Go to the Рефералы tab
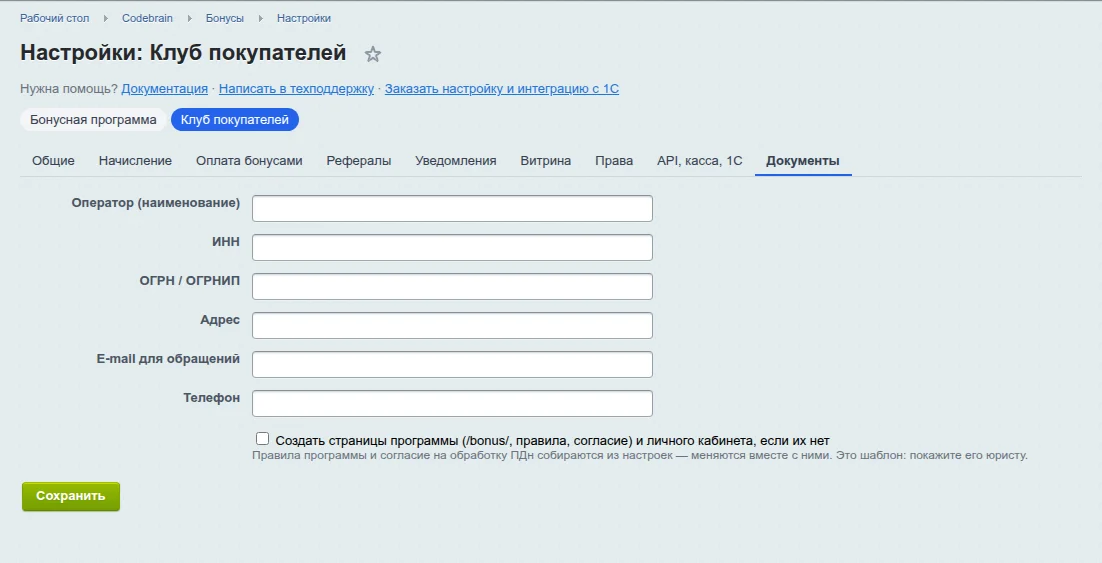 (x=358, y=161)
